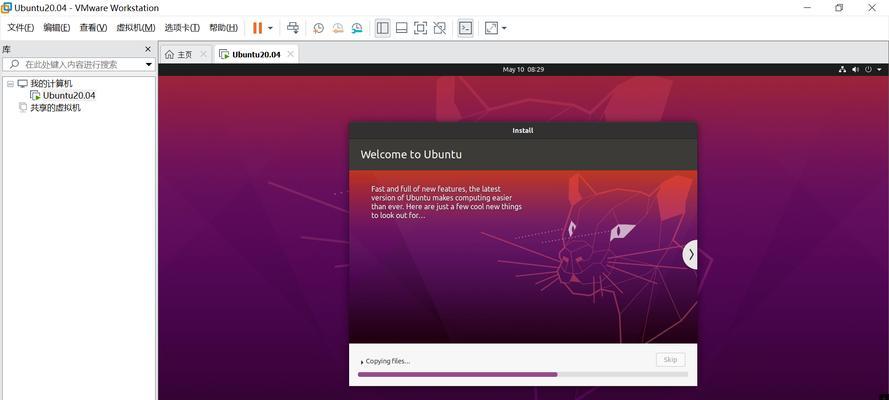This screenshot has height=400, width=889.
Task: Open the 帮助(H) menu
Action: click(x=223, y=28)
